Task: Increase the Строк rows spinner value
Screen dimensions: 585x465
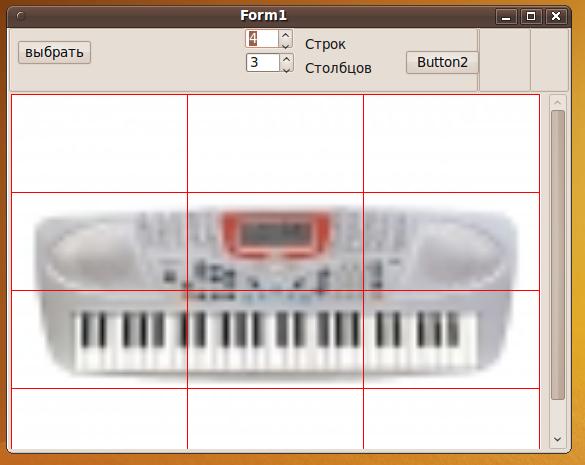Action: click(286, 35)
